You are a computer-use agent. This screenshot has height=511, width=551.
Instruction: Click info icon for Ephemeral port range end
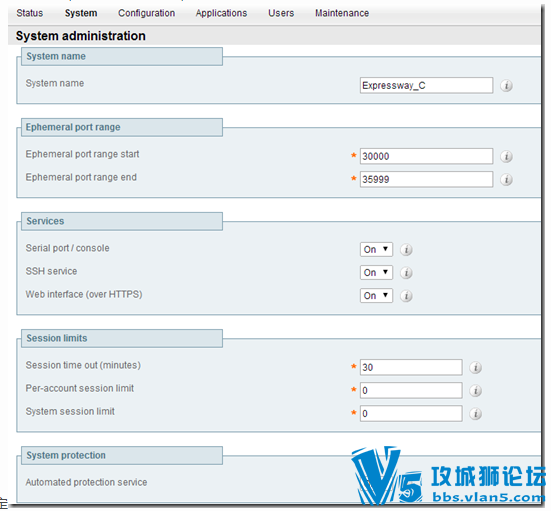(x=506, y=180)
